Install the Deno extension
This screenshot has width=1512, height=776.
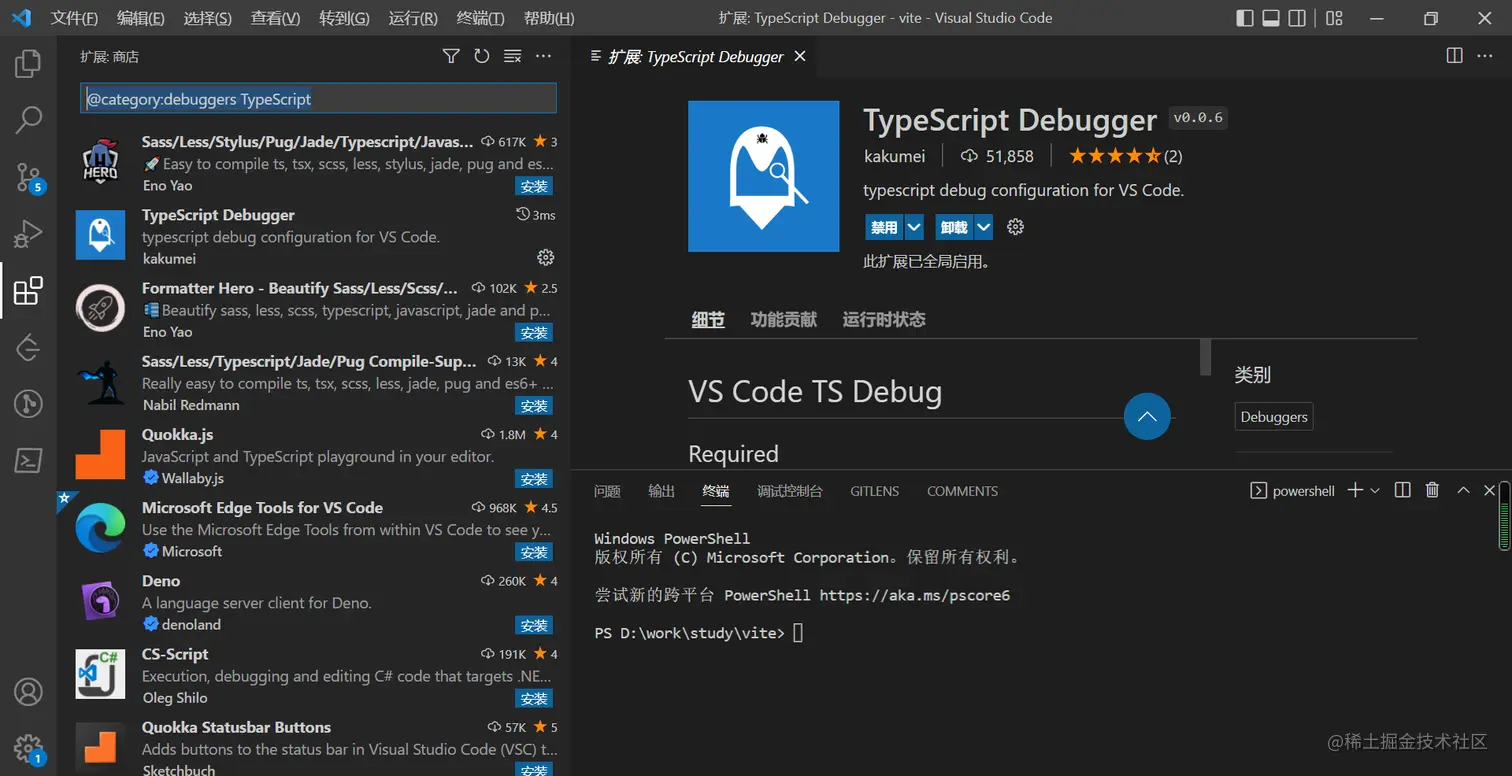click(534, 625)
